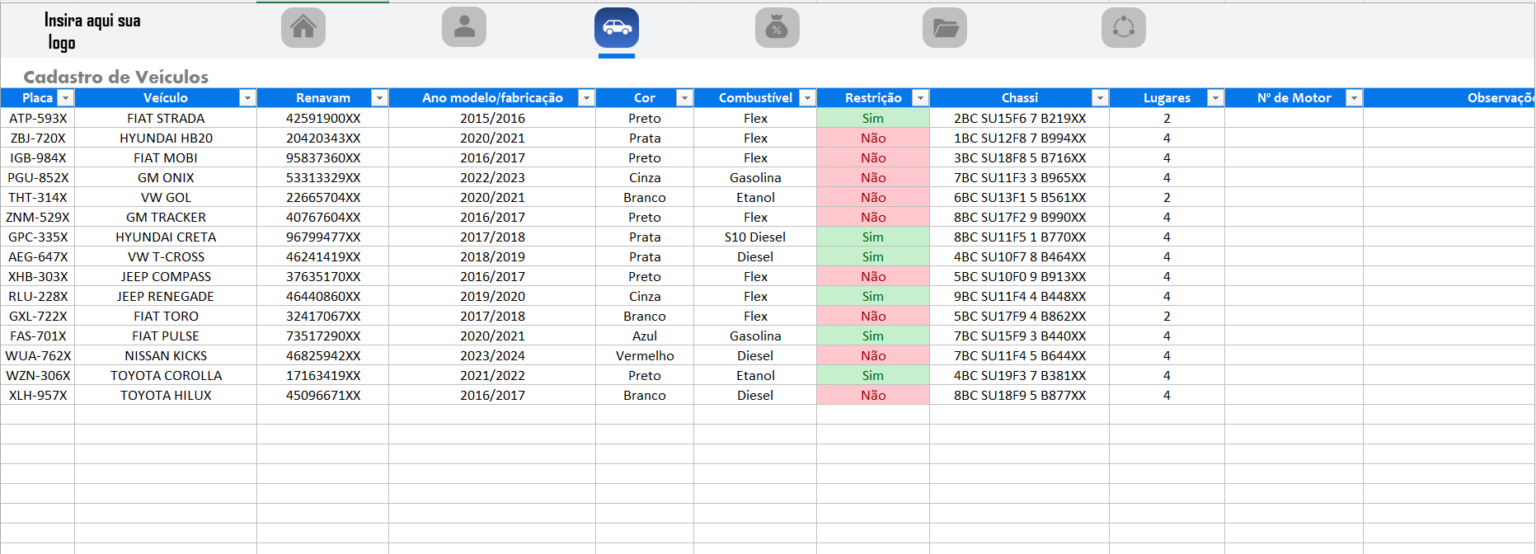Go to the person profile page icon
This screenshot has width=1536, height=554.
click(x=464, y=28)
